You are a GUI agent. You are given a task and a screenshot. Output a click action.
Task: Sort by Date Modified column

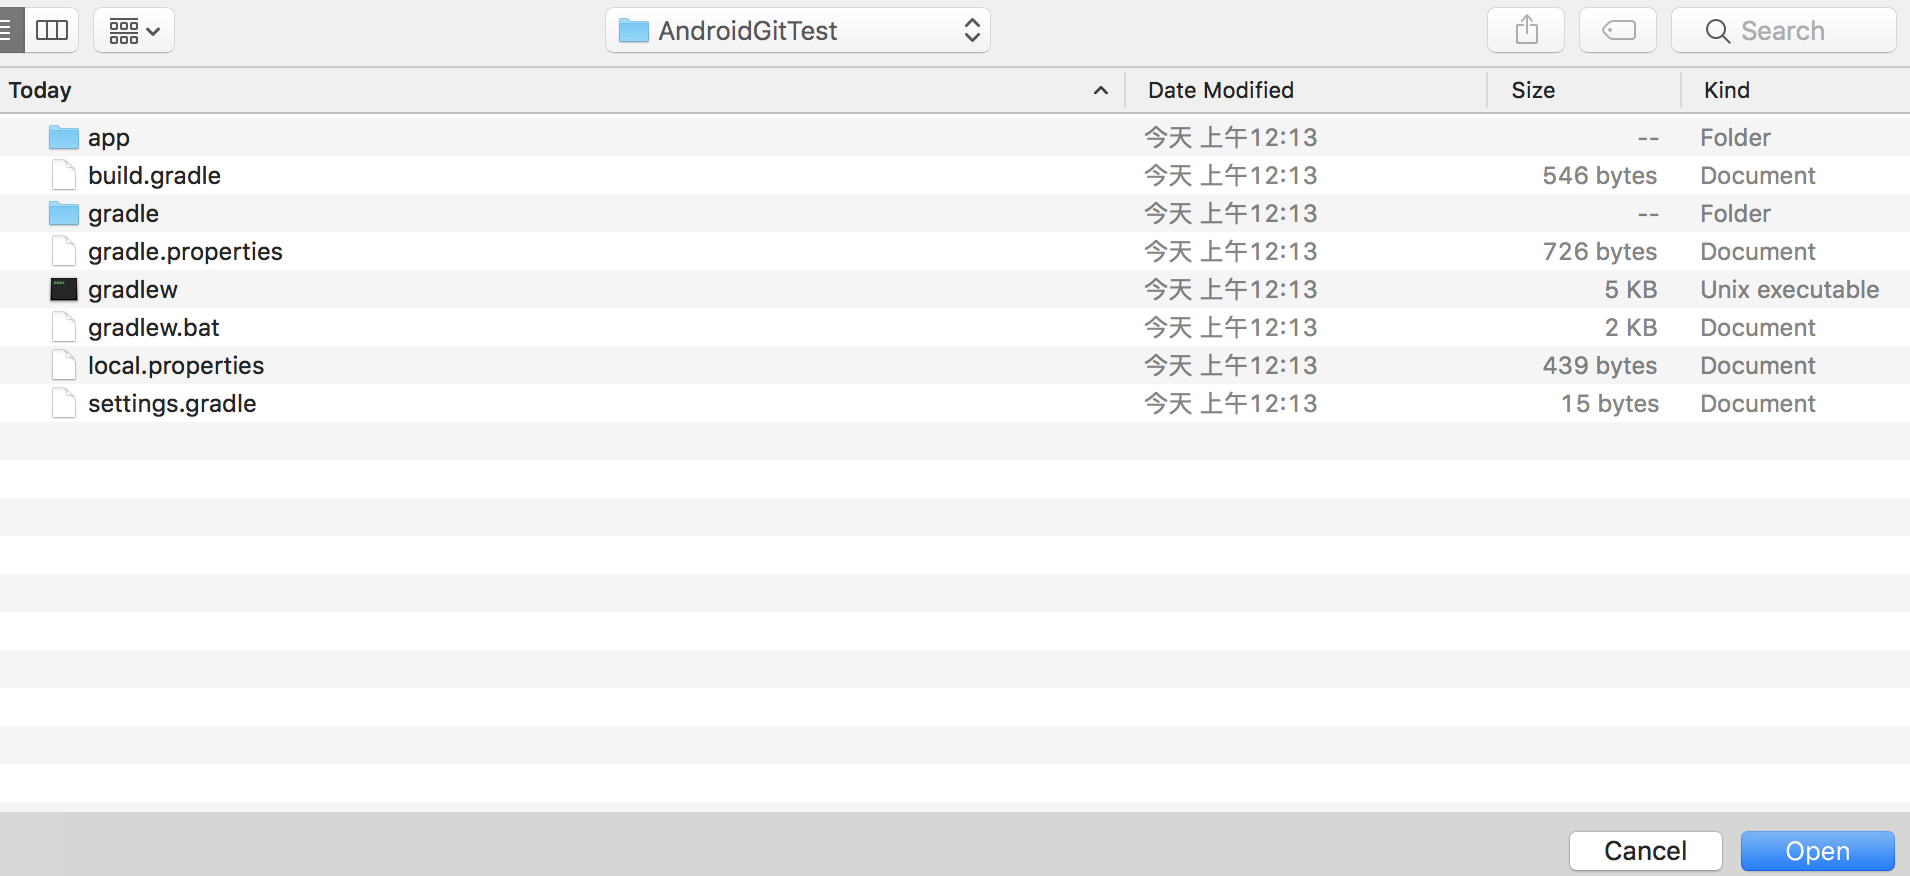point(1220,91)
